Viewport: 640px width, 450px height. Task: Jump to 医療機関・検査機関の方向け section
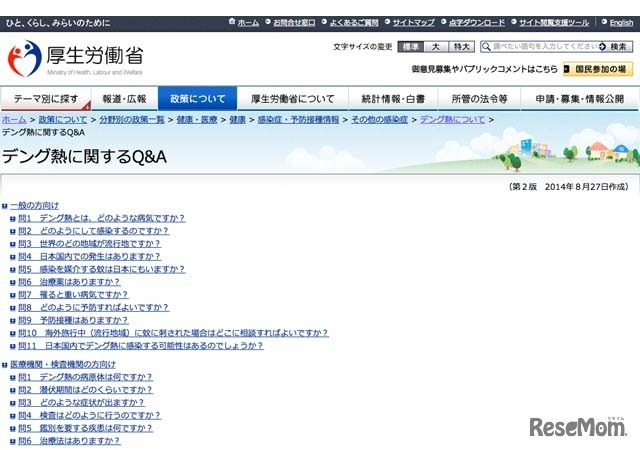point(63,364)
